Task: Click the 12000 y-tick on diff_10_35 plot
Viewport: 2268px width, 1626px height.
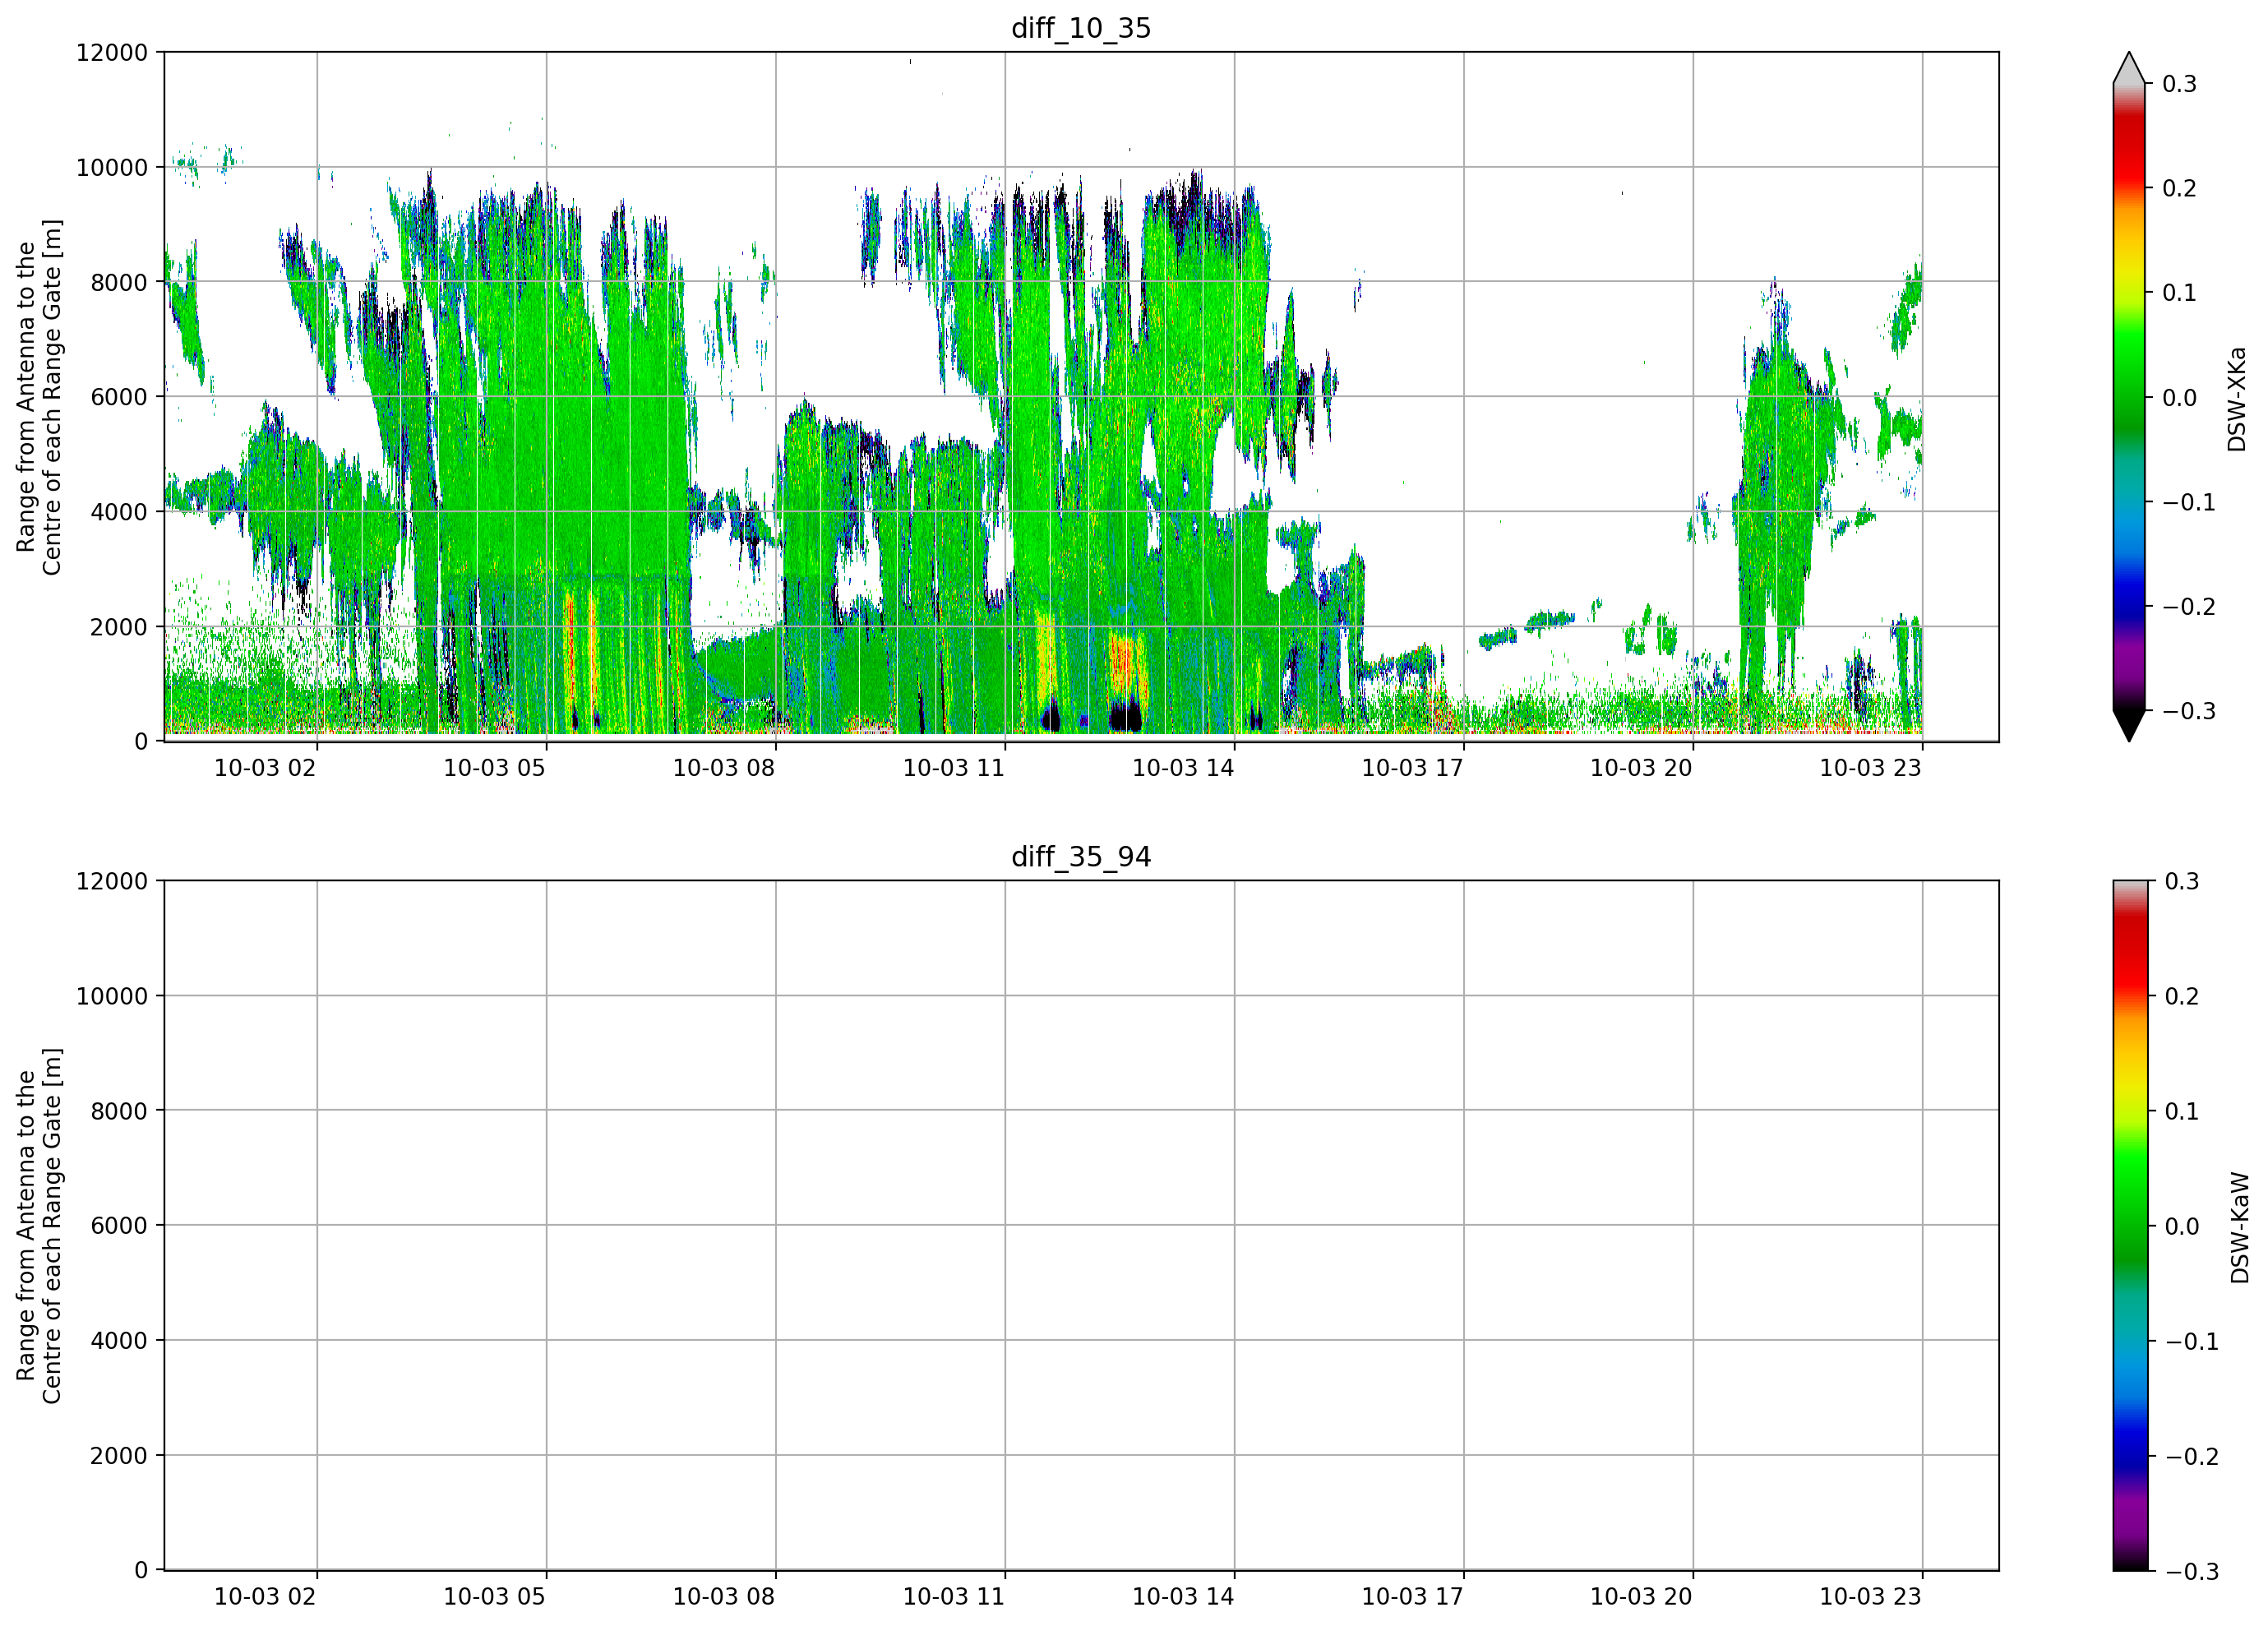Action: (x=112, y=52)
